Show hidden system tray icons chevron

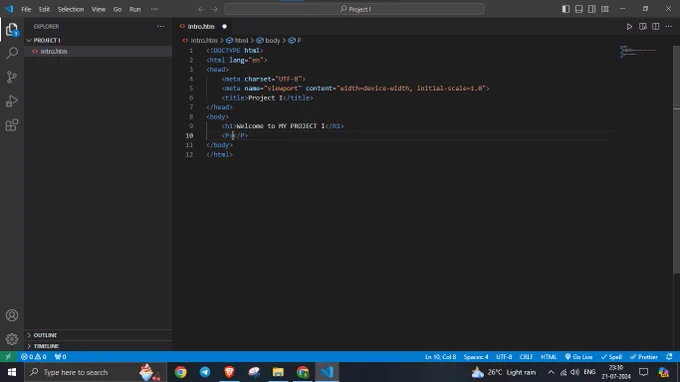point(551,372)
